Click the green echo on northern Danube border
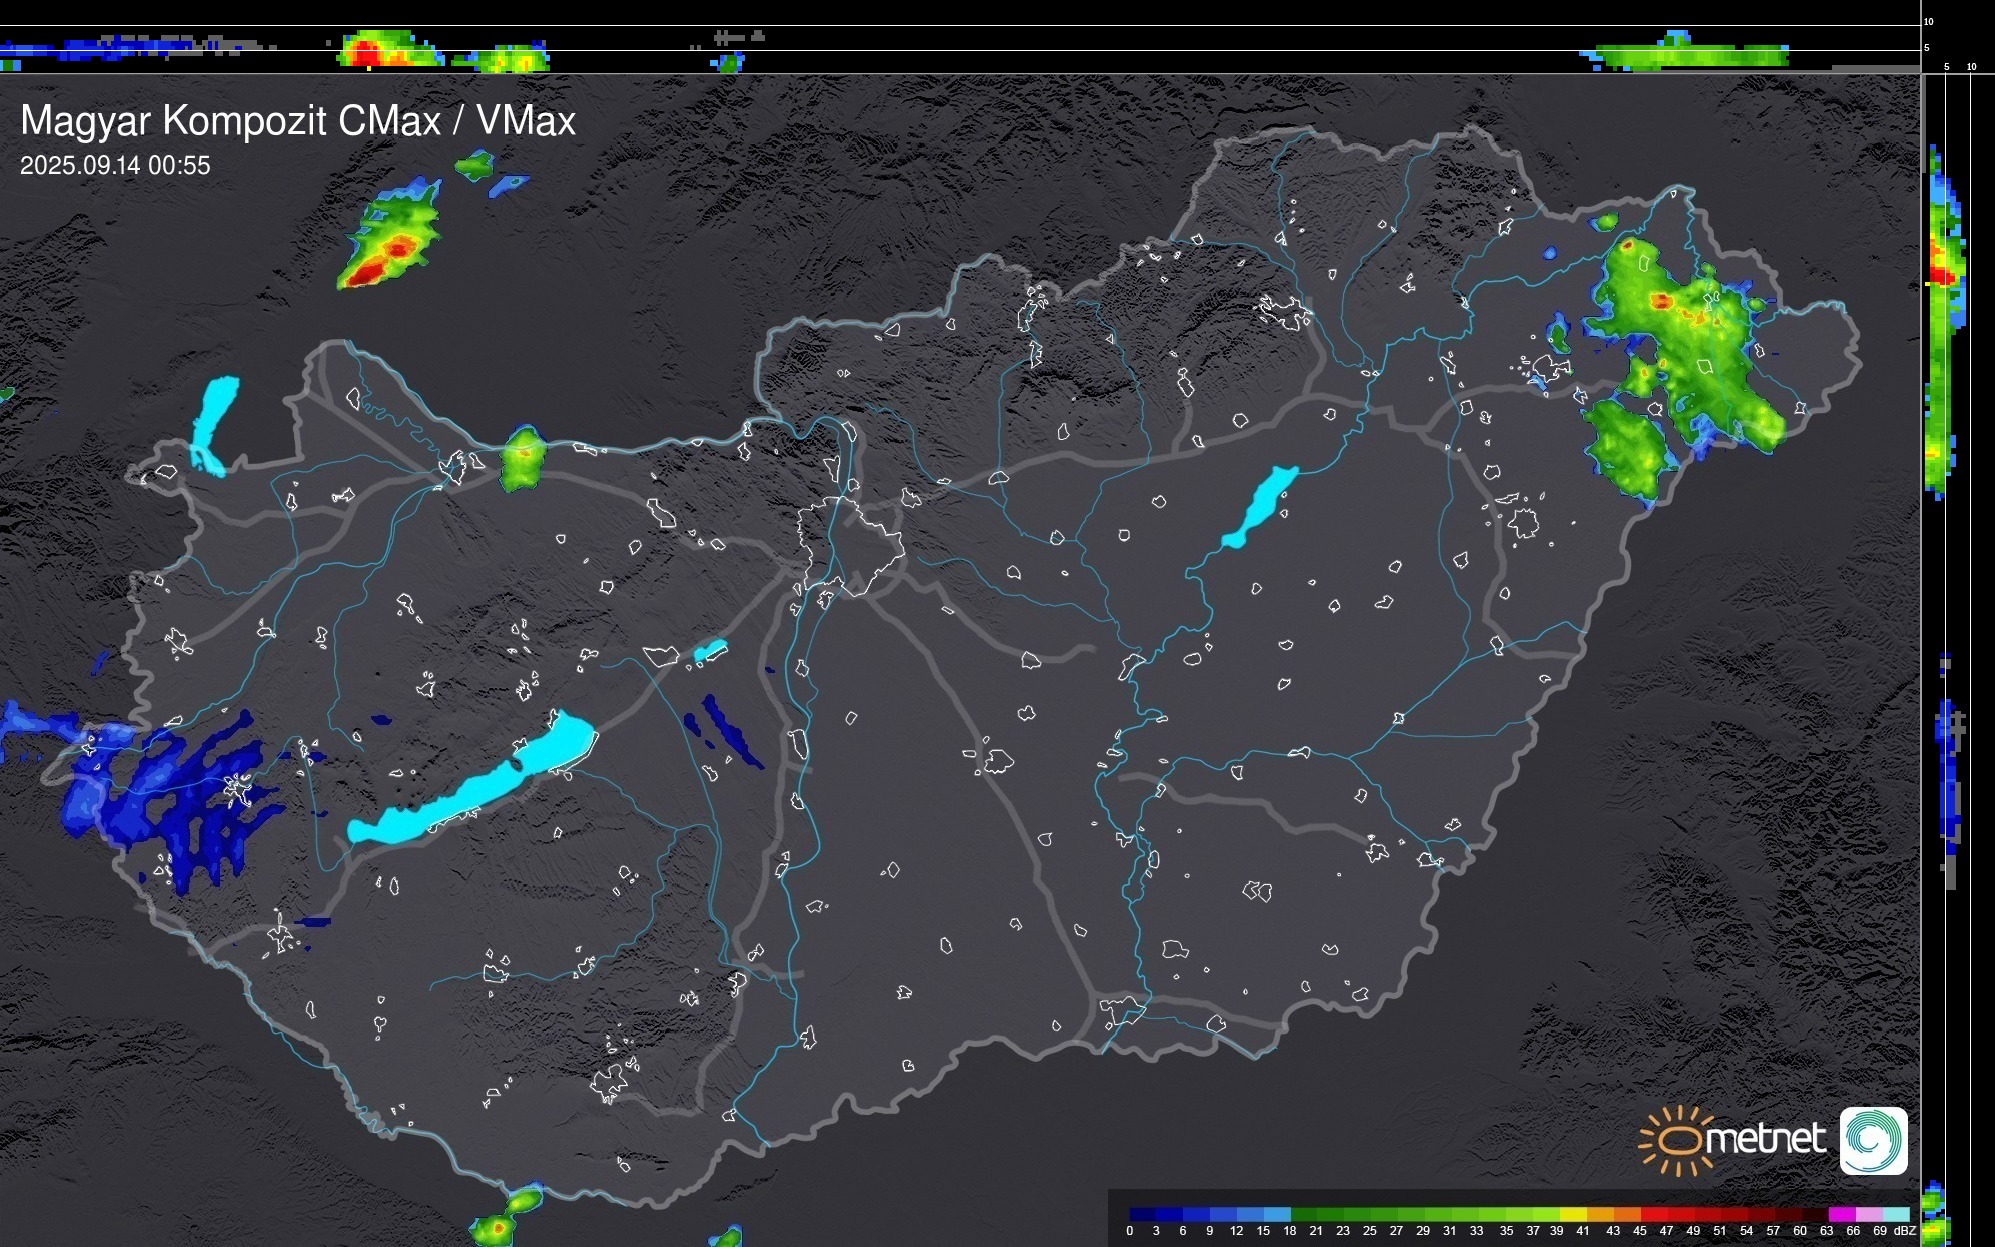The image size is (1995, 1247). coord(521,462)
